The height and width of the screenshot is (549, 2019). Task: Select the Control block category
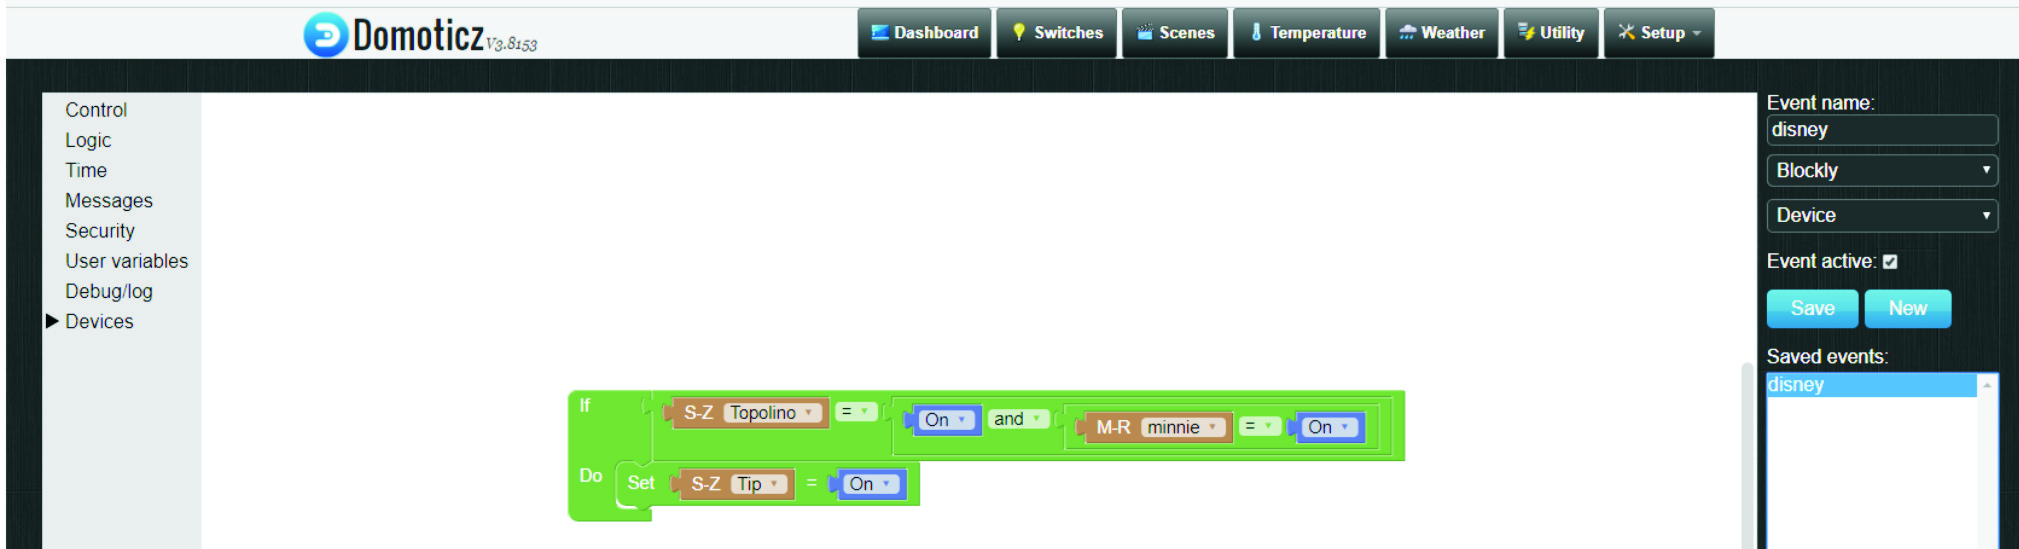96,110
